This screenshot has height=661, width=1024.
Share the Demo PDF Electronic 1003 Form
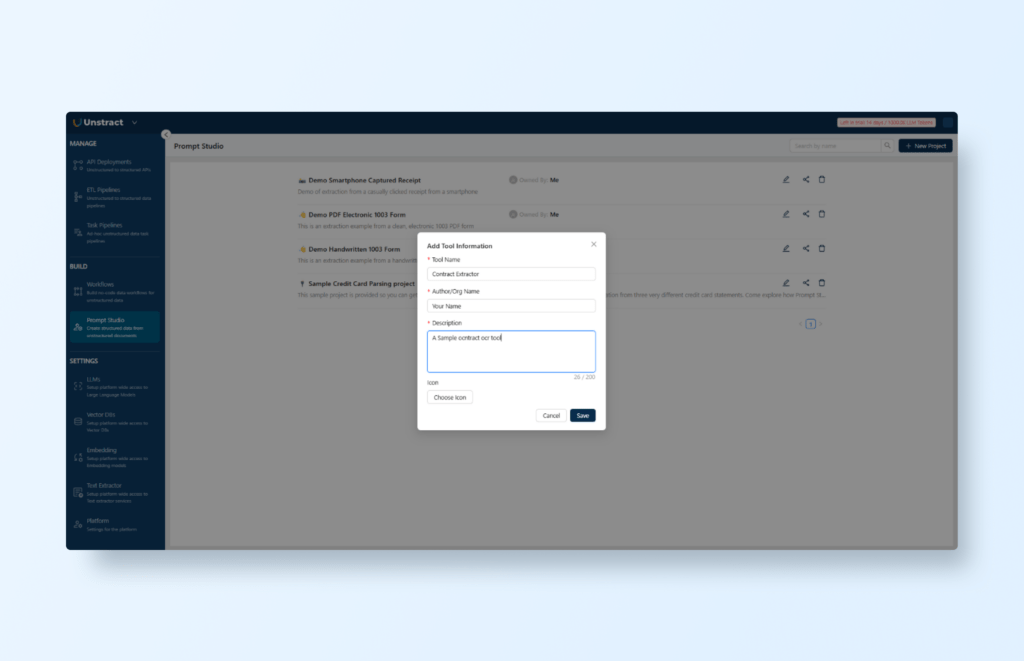806,214
